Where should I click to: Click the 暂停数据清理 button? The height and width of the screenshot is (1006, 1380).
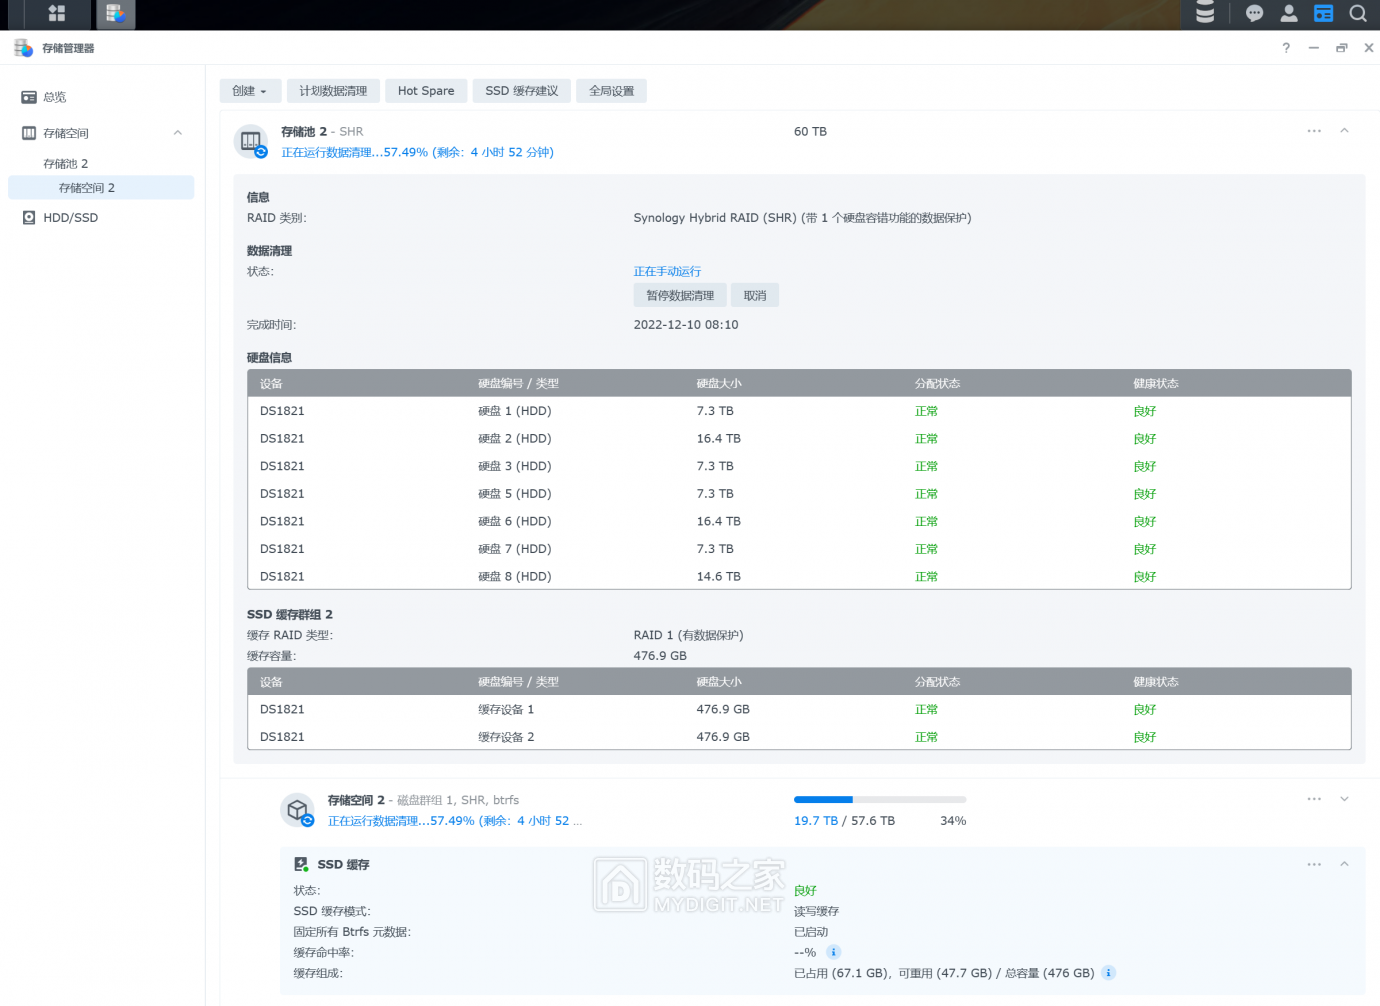tap(680, 296)
